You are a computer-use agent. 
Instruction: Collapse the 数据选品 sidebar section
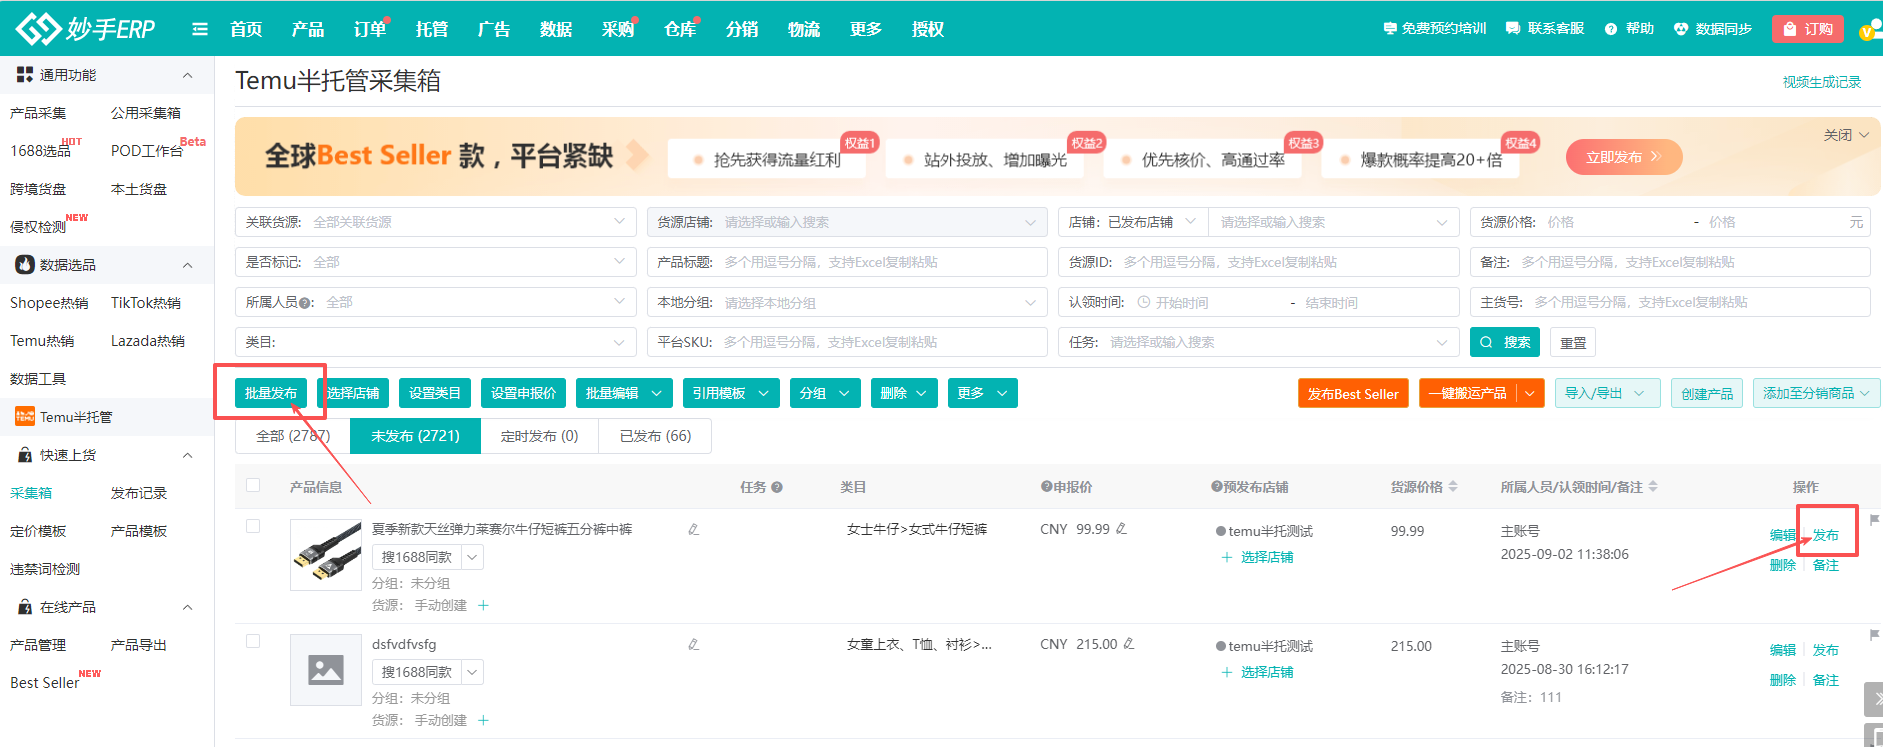pyautogui.click(x=187, y=265)
